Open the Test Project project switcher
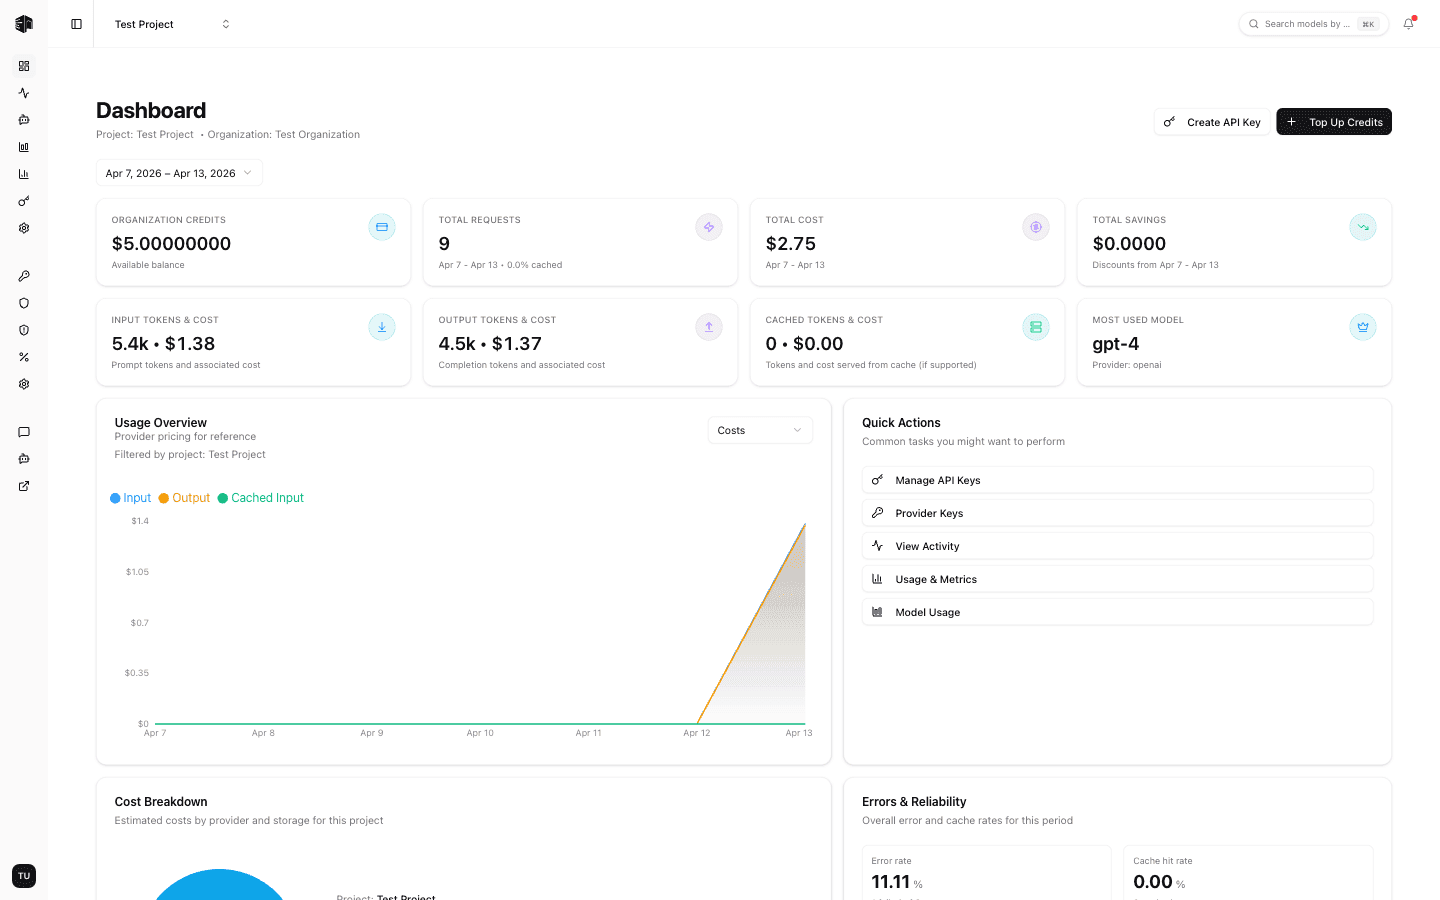 [170, 23]
